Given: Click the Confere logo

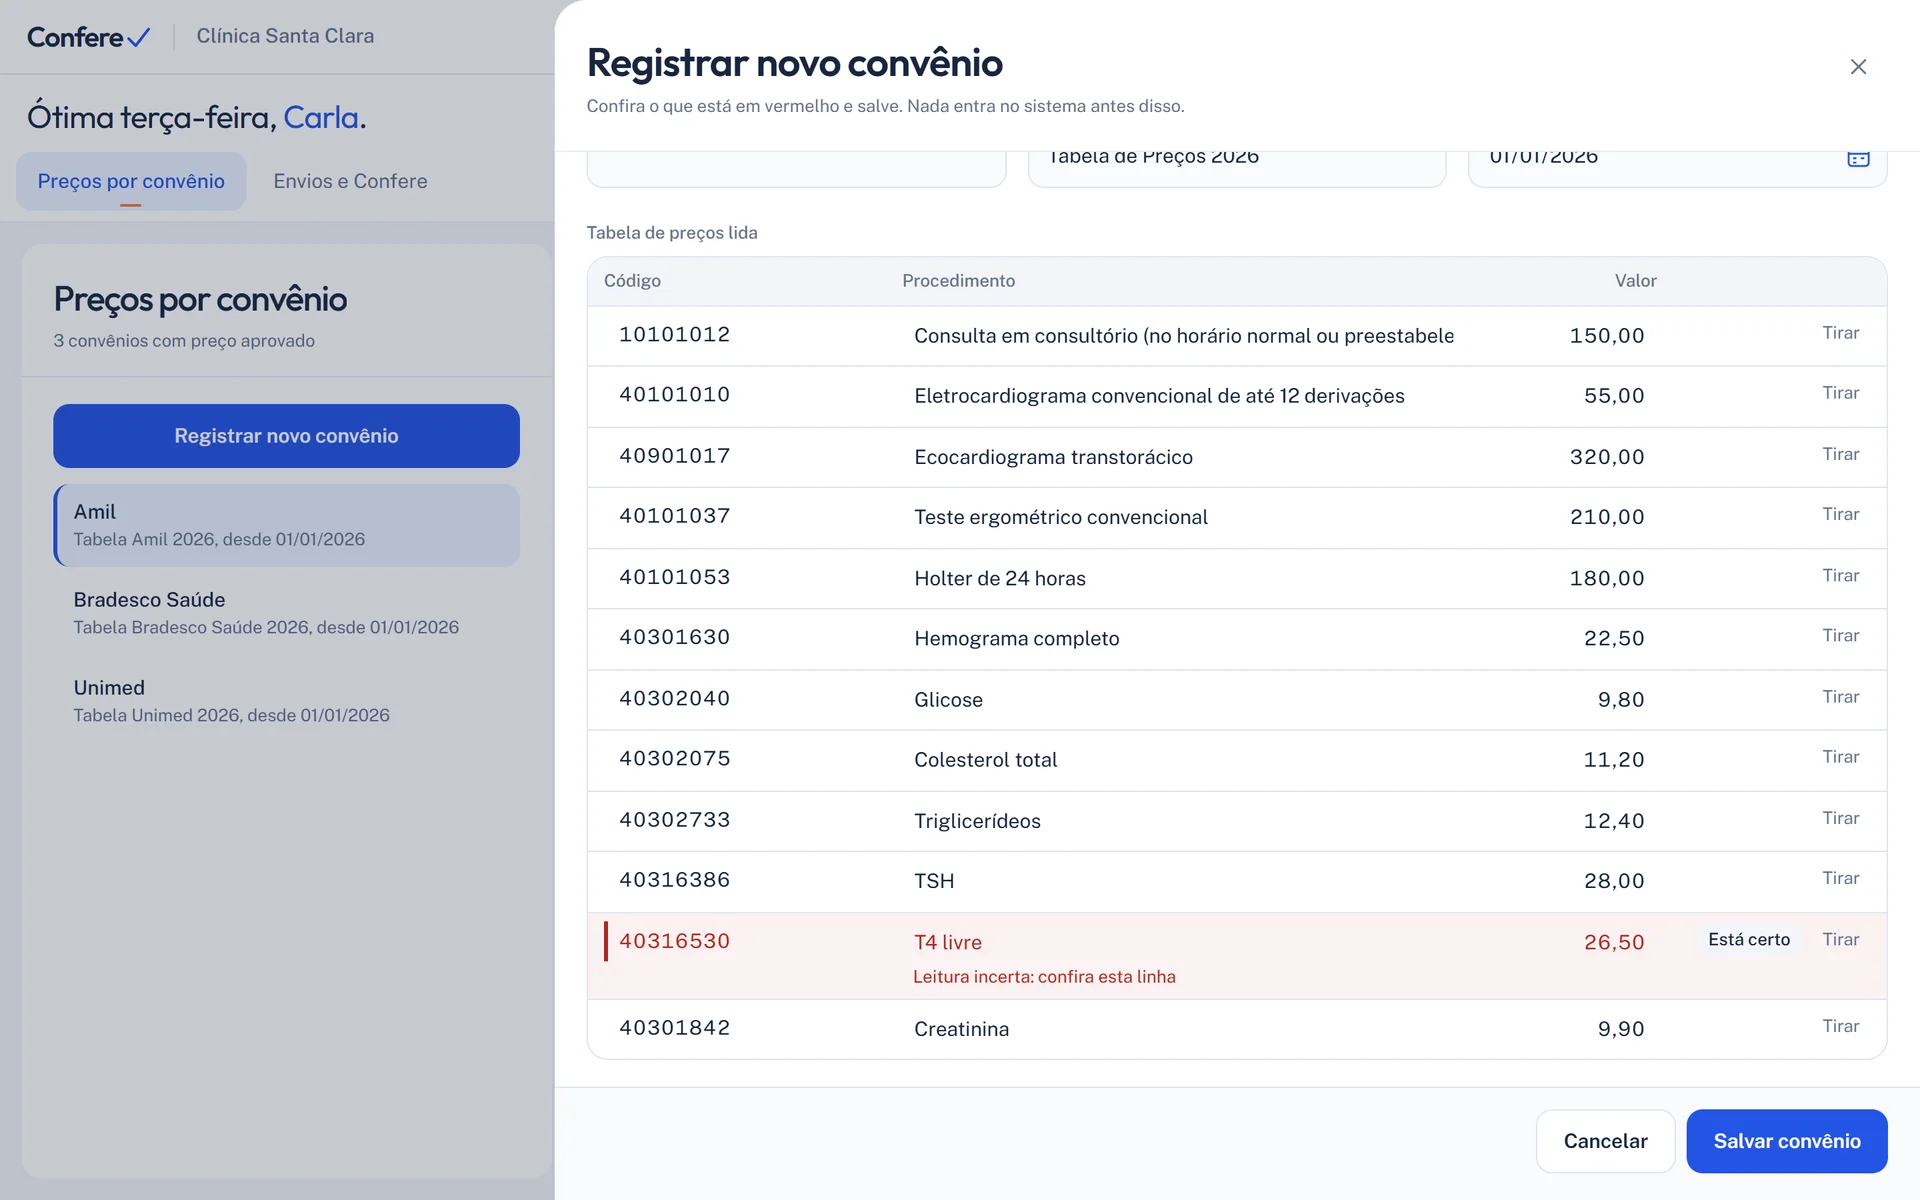Looking at the screenshot, I should click(x=89, y=37).
